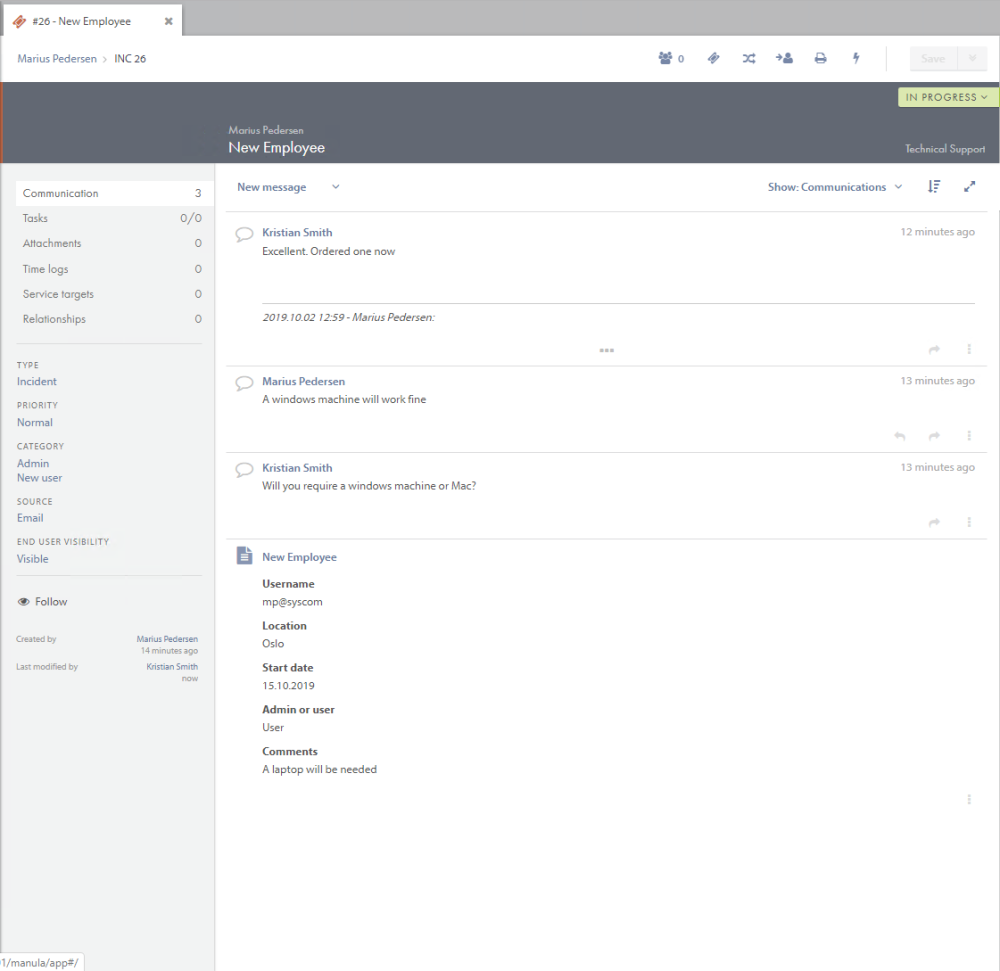This screenshot has height=971, width=1000.
Task: Click the paperclip attachment icon
Action: click(713, 58)
